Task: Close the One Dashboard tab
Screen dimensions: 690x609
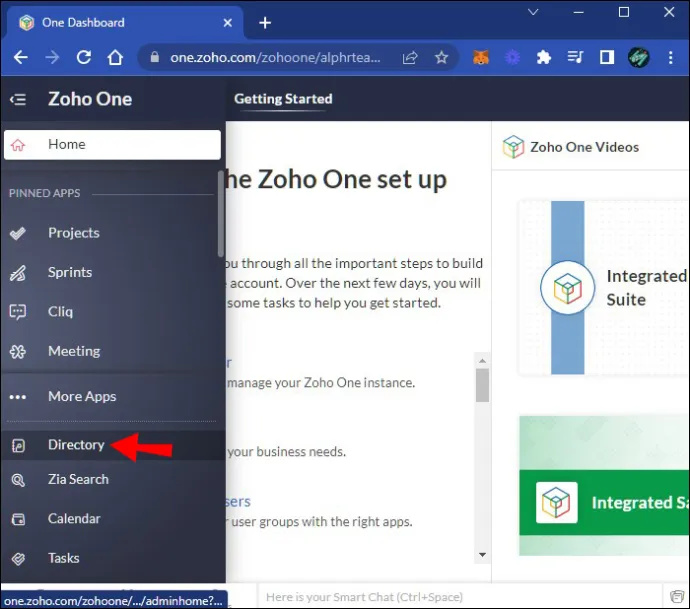Action: (228, 23)
